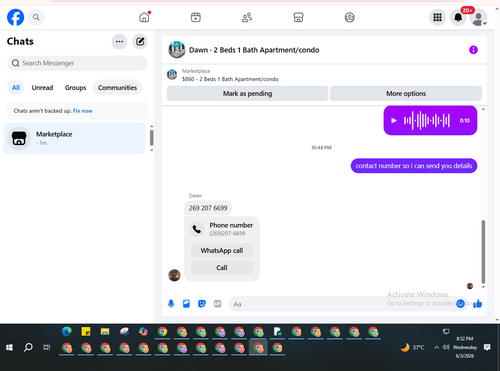Choose a GIF with the GIF icon

pos(217,304)
